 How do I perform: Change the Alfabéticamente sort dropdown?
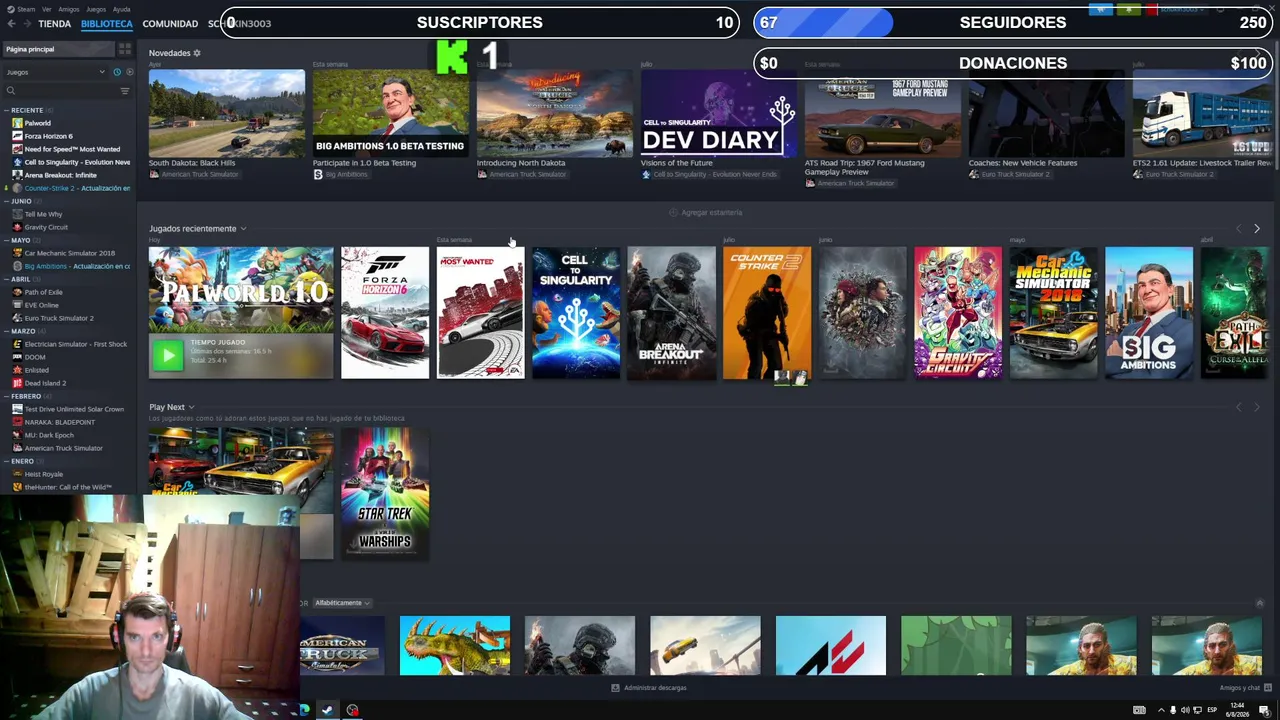pyautogui.click(x=342, y=603)
